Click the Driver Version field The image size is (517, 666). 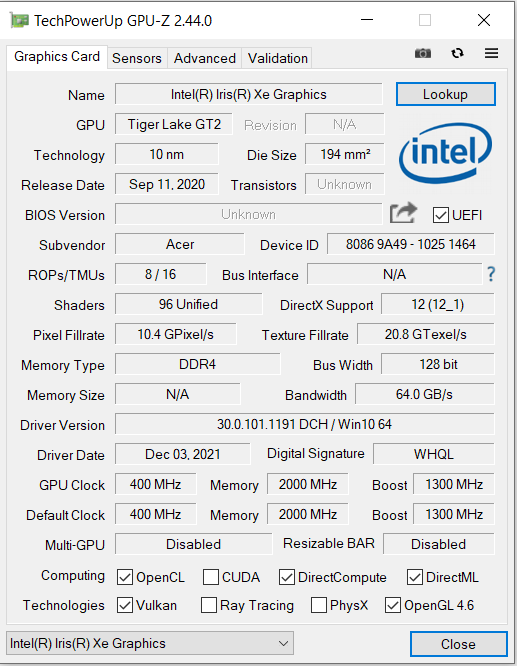click(x=305, y=424)
